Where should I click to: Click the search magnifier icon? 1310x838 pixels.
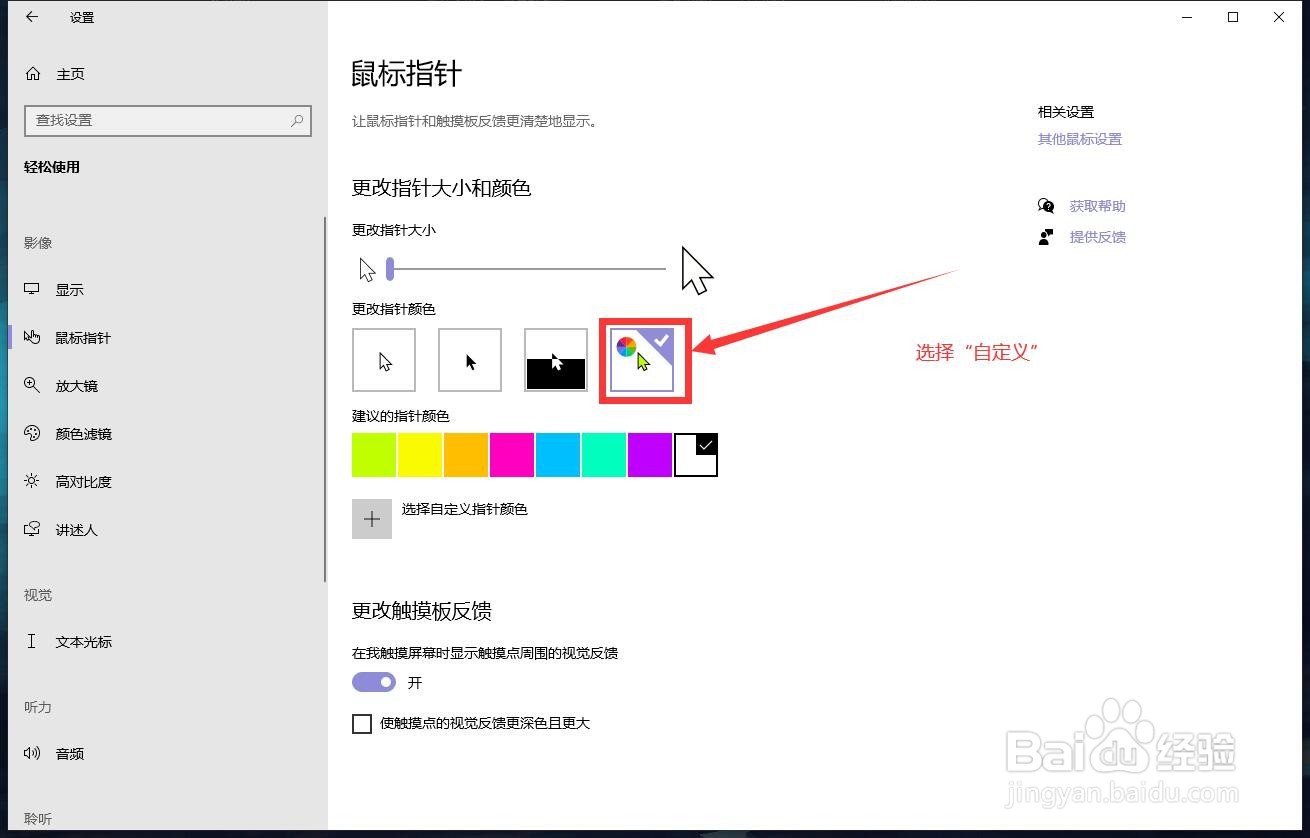point(297,120)
